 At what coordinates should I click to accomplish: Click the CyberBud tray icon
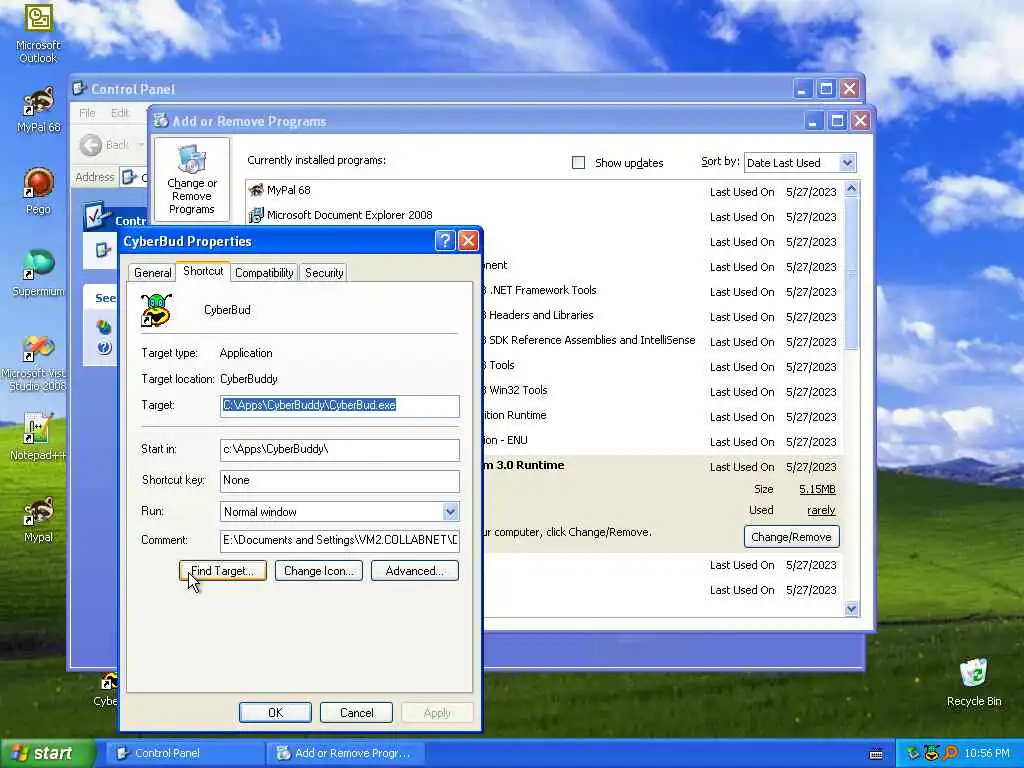931,753
